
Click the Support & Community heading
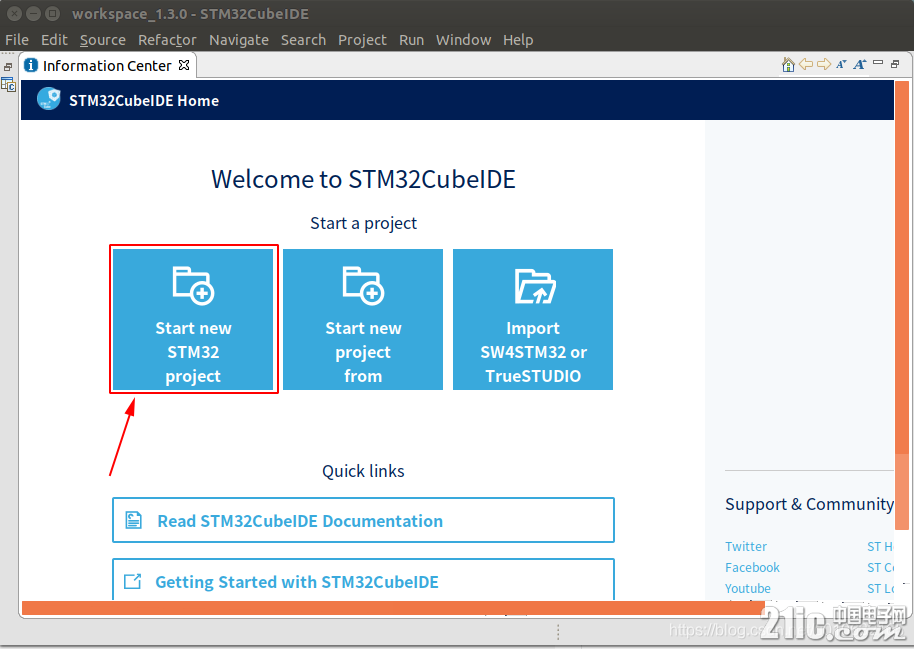click(x=809, y=504)
